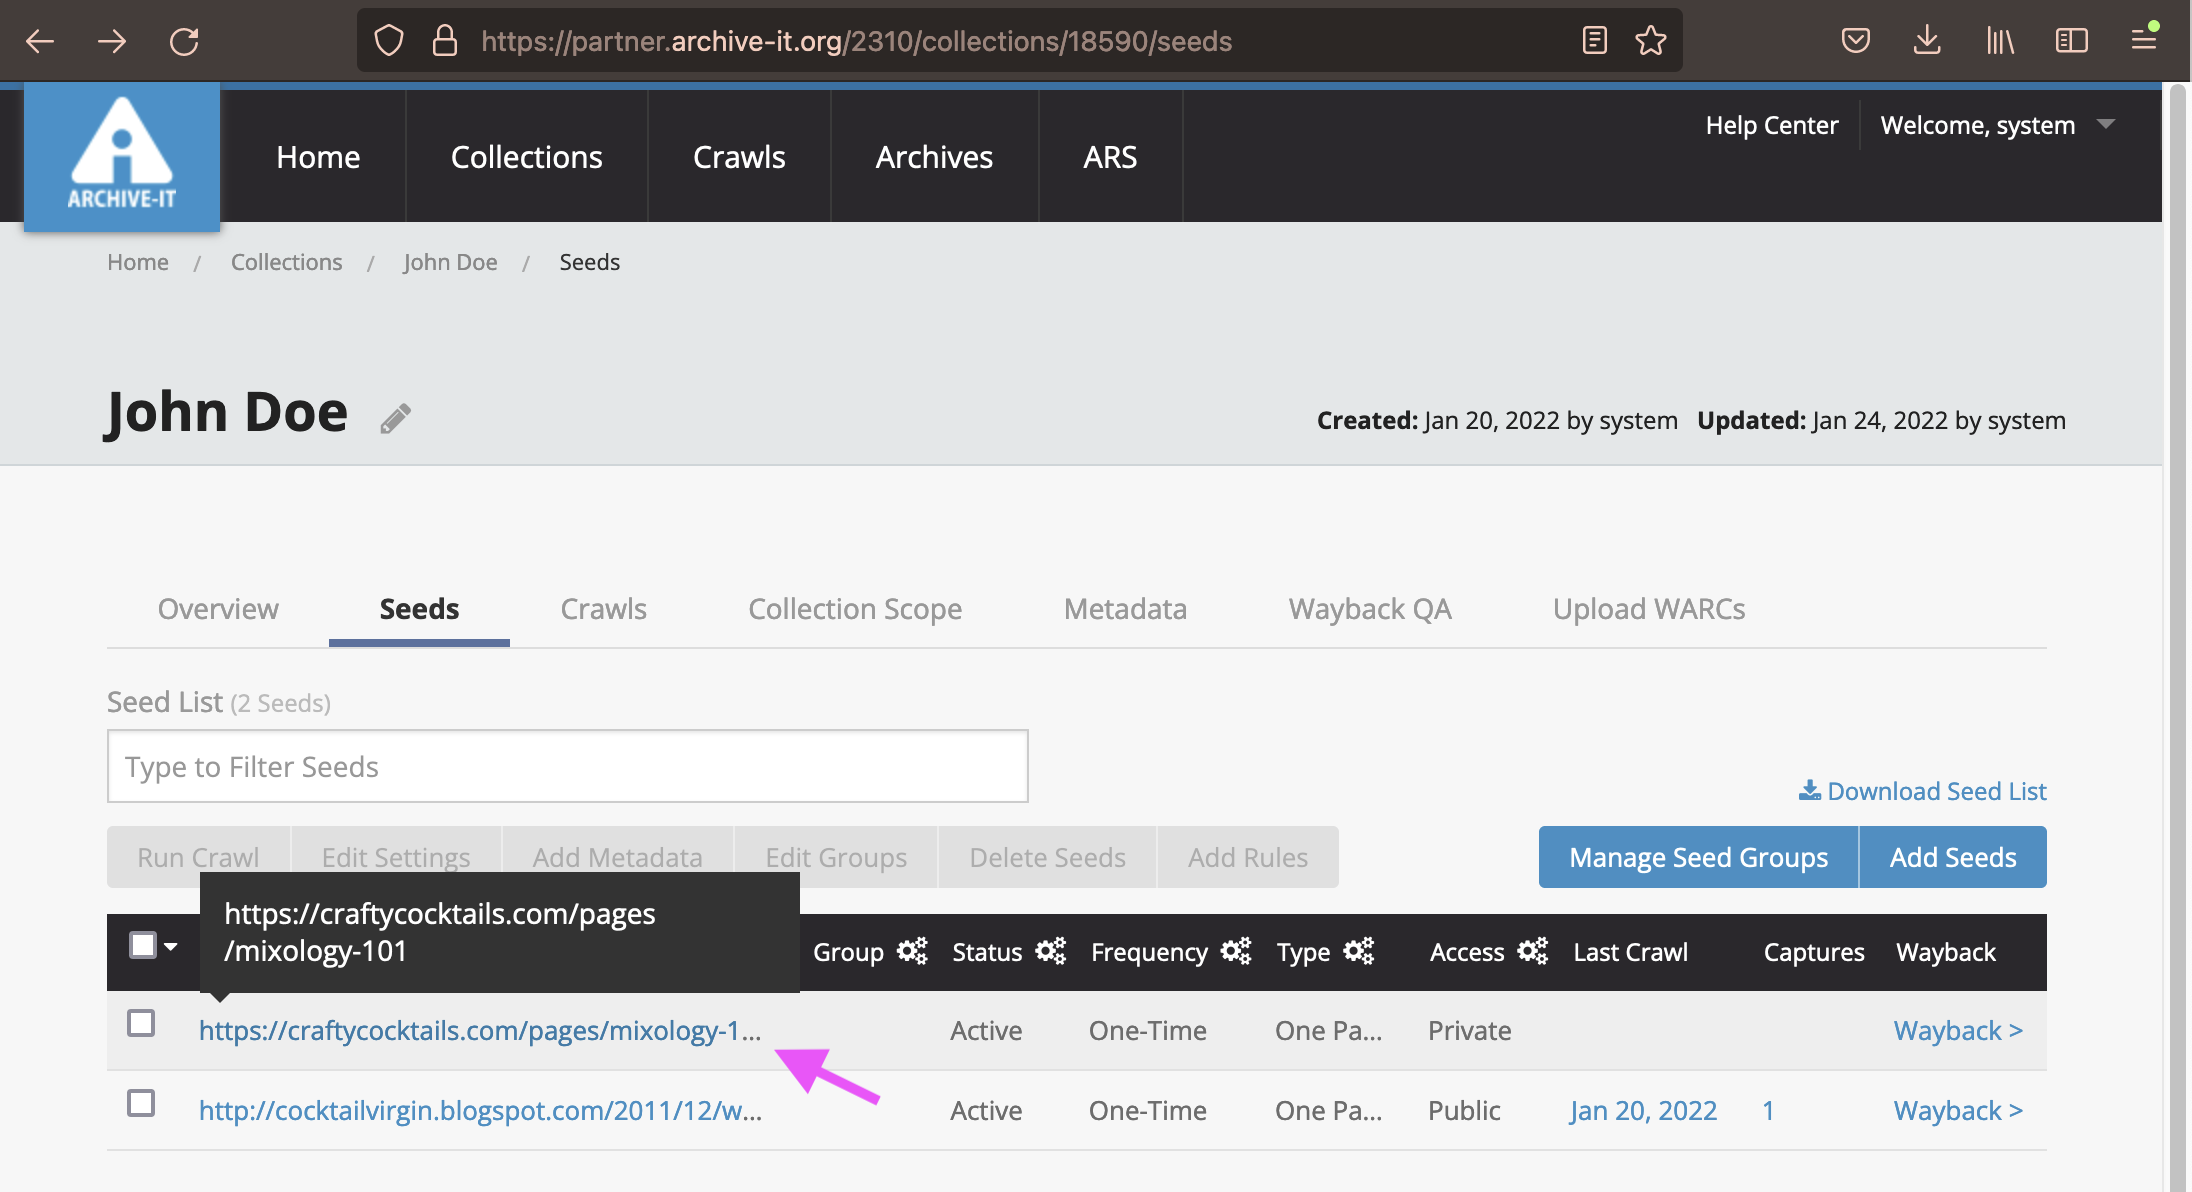Check the cocktailvirgin blogspot seed checkbox
2192x1192 pixels.
click(x=141, y=1103)
